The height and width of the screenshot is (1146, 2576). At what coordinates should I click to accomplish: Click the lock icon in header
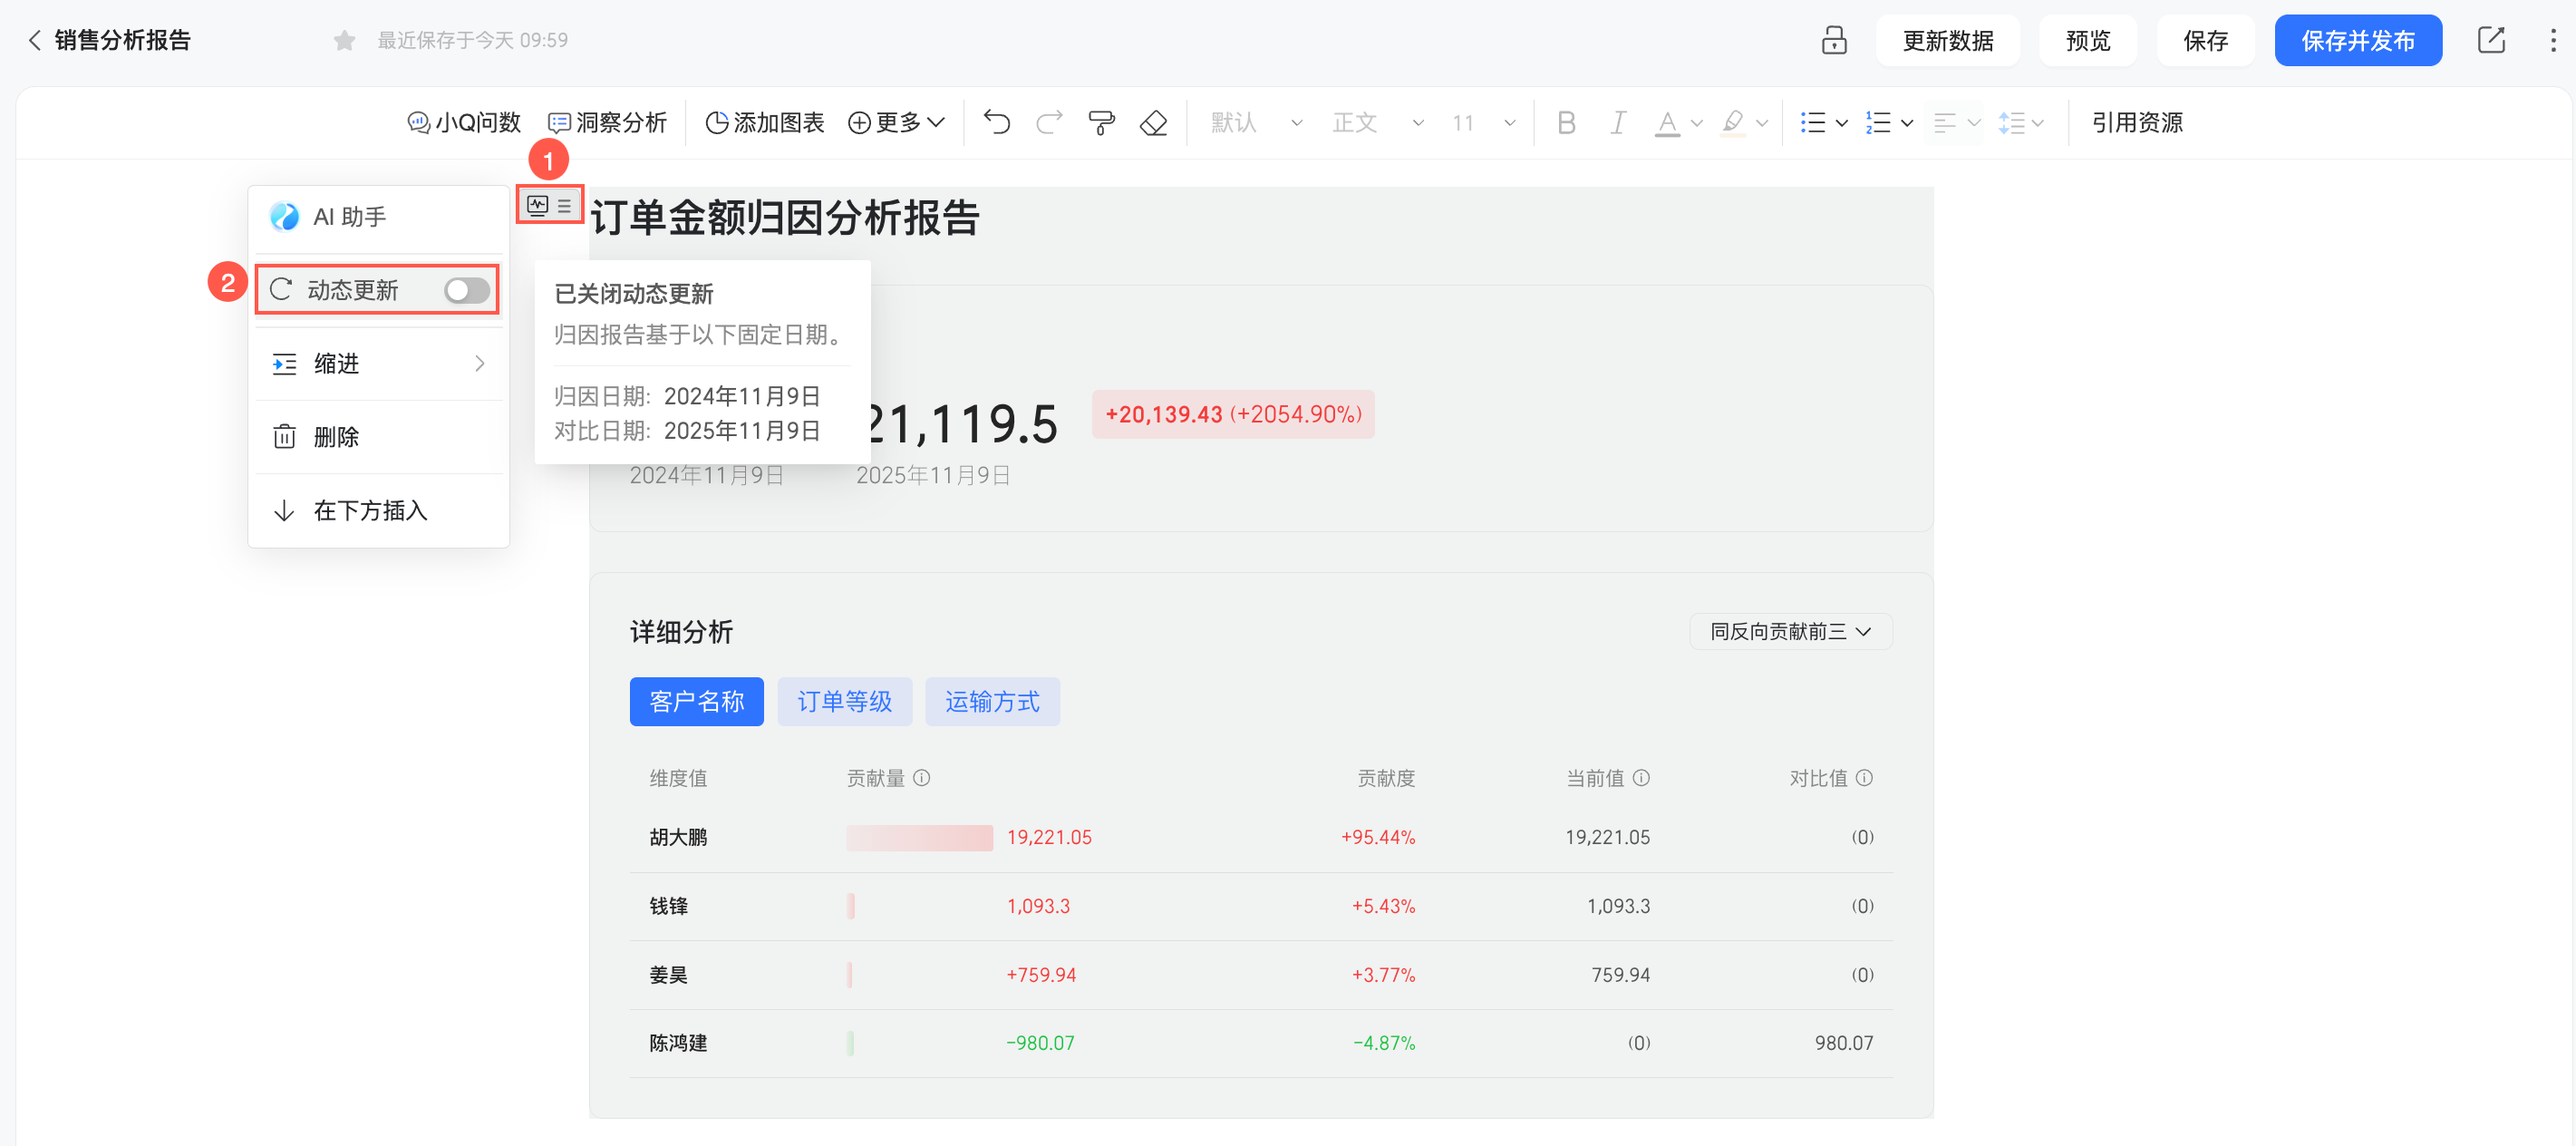pos(1833,40)
